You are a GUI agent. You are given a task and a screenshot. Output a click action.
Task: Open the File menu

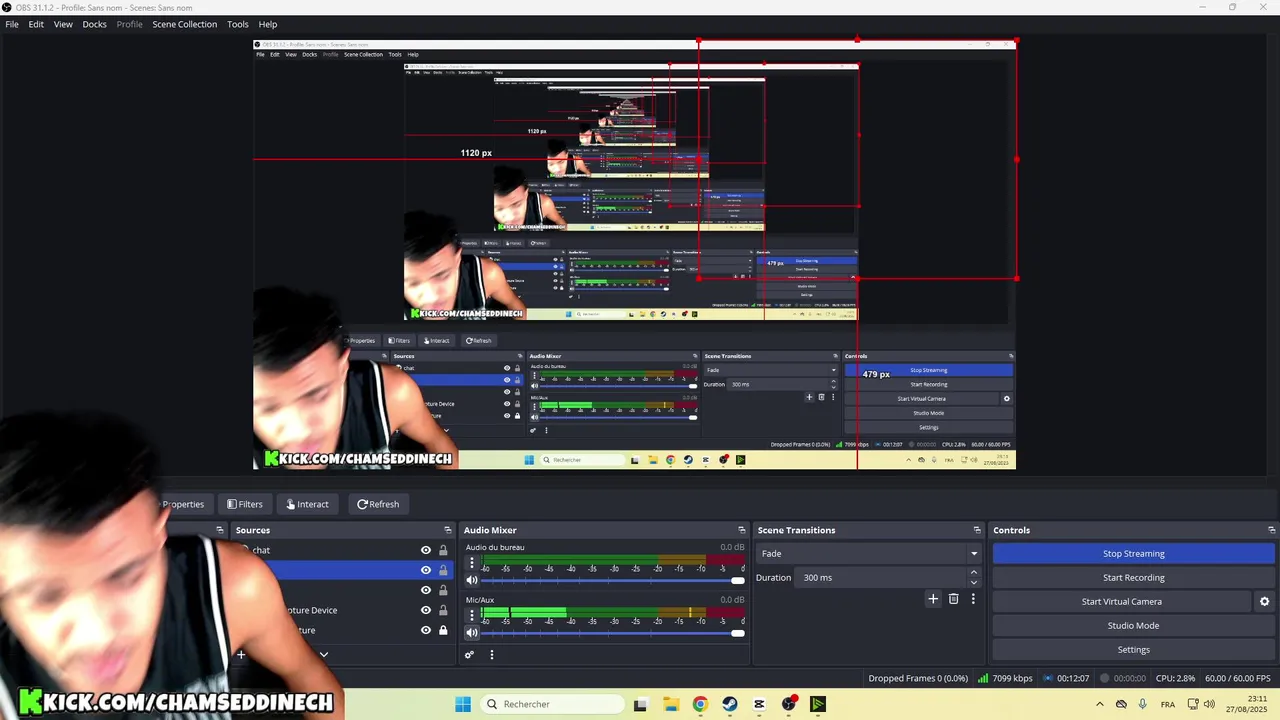click(12, 24)
